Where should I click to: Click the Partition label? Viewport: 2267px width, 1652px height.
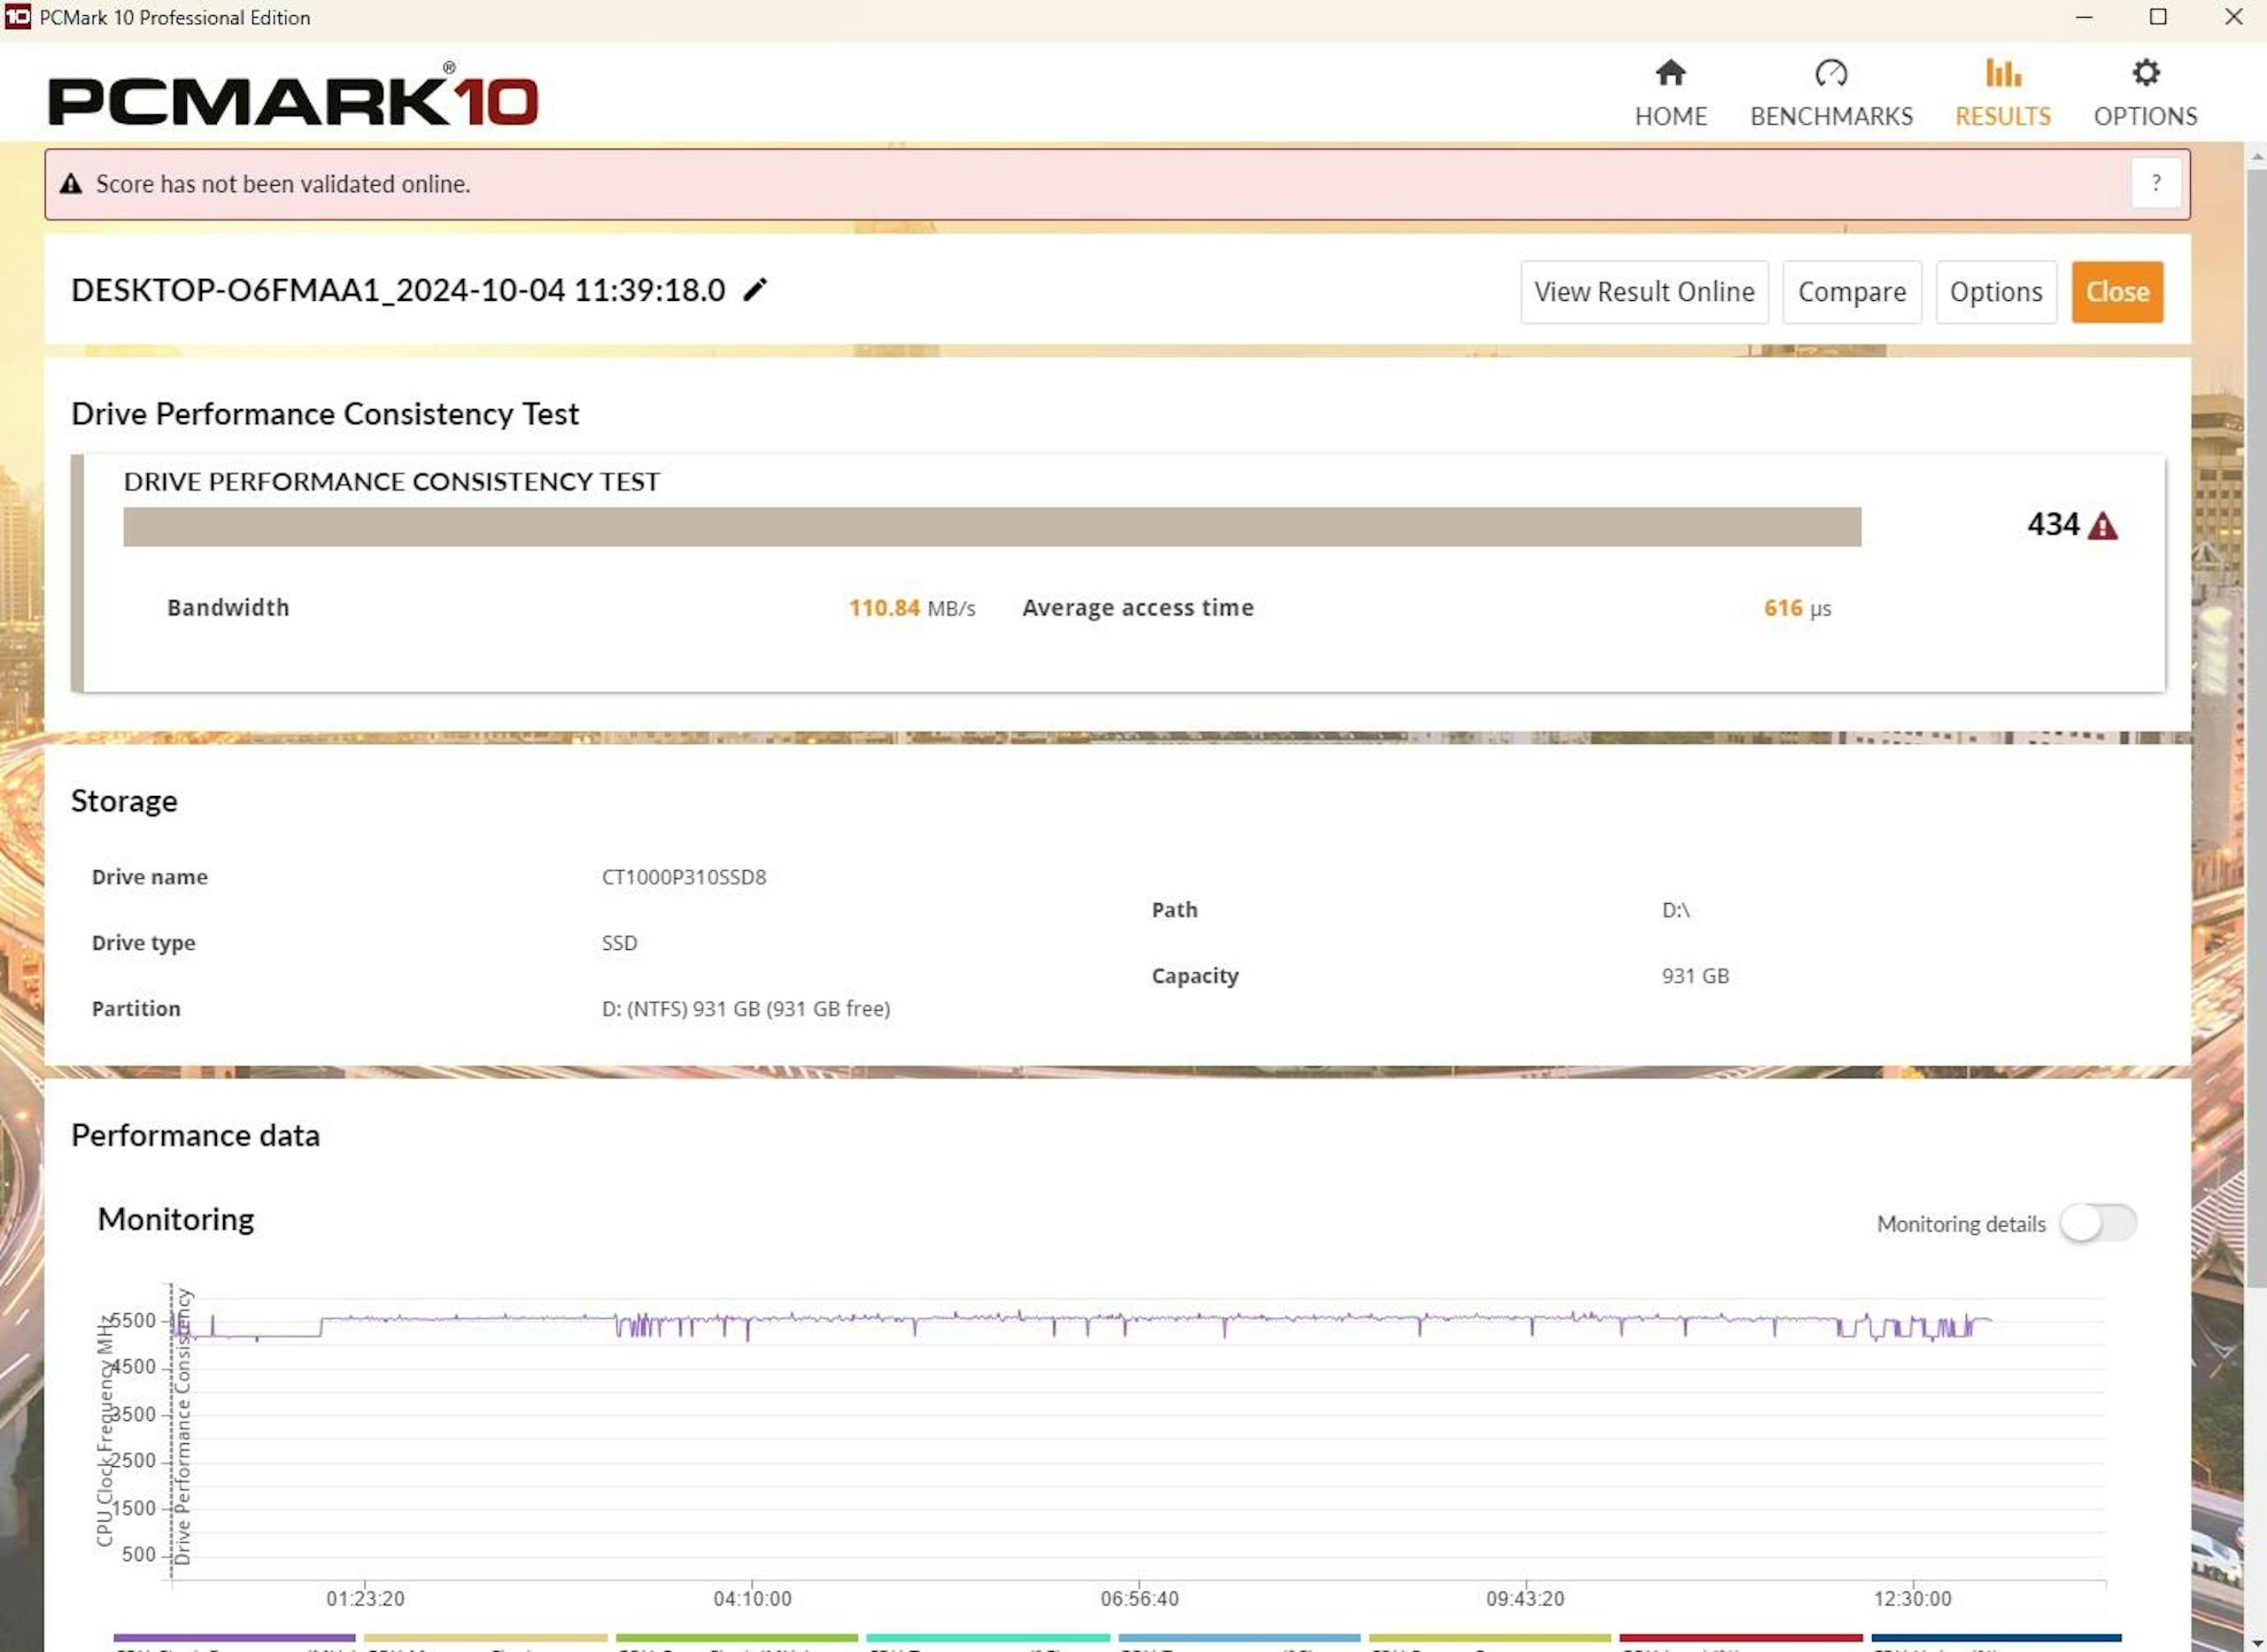pyautogui.click(x=136, y=1009)
